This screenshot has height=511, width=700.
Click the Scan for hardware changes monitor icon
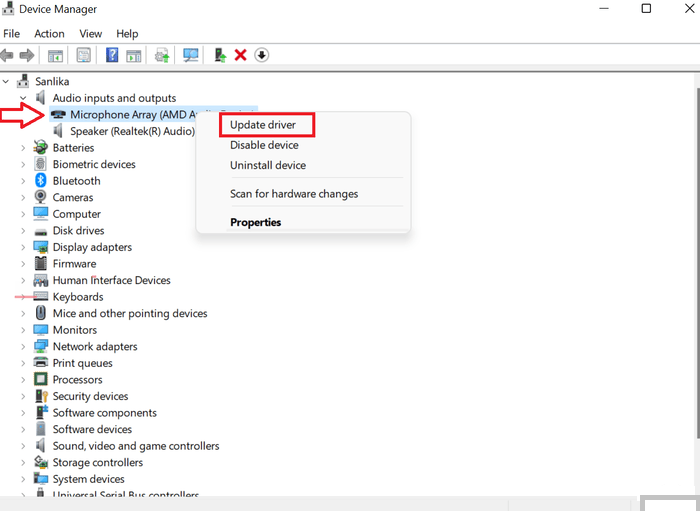click(x=191, y=55)
